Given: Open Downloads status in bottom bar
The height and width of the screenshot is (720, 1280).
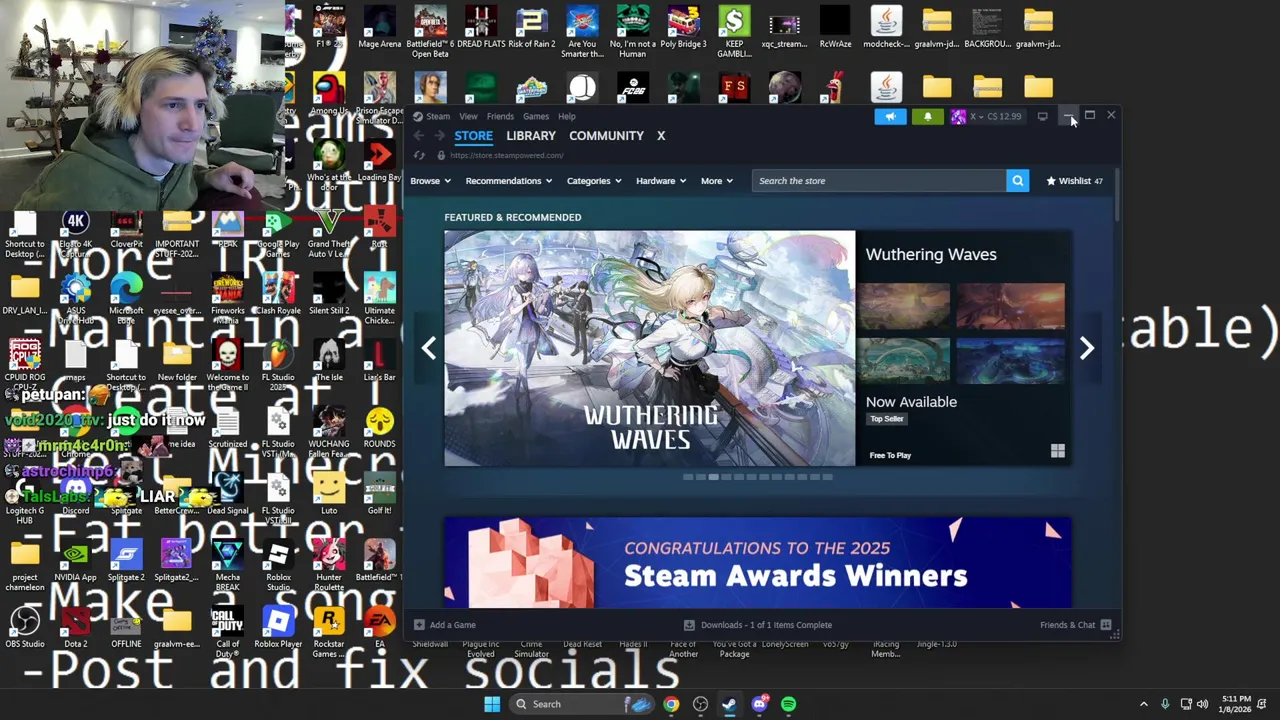Looking at the screenshot, I should click(758, 625).
